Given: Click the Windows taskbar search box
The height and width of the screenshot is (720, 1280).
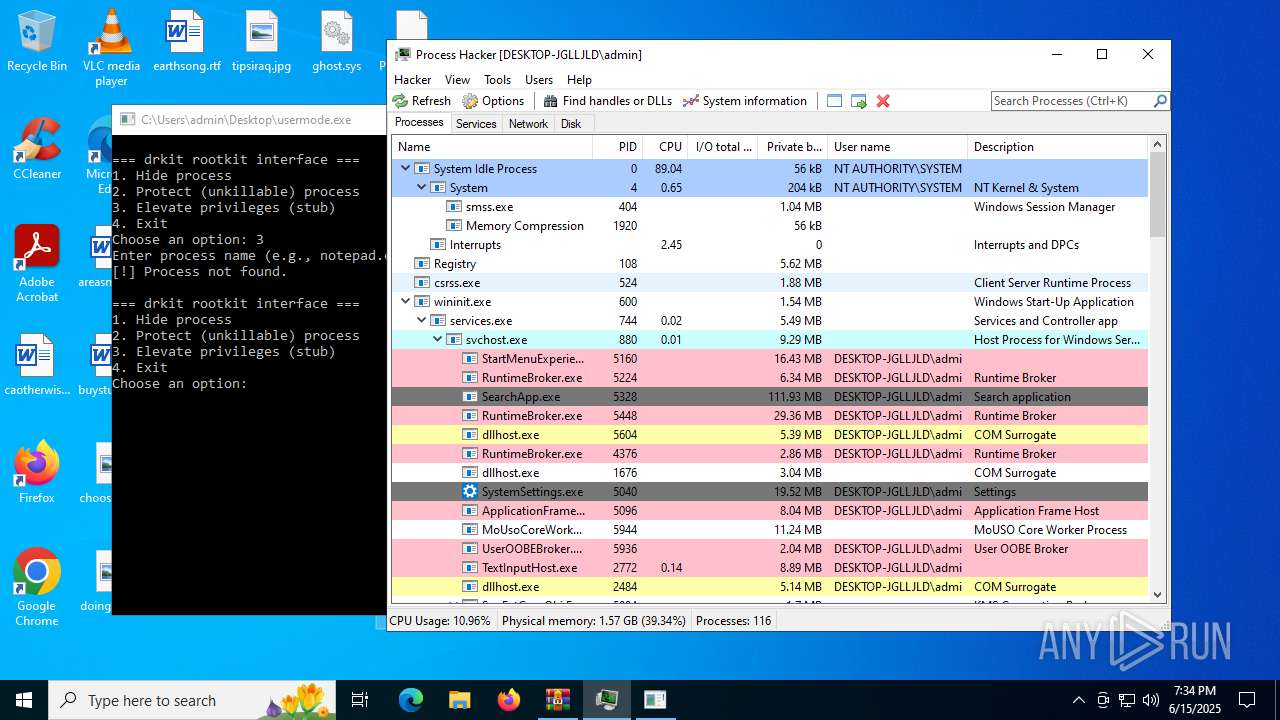Looking at the screenshot, I should point(192,700).
